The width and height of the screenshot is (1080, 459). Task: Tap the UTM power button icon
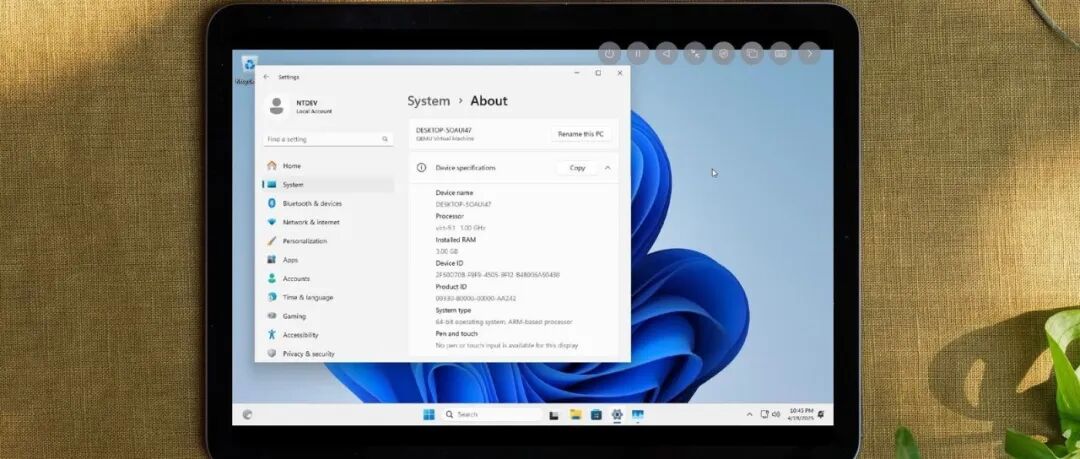point(610,53)
